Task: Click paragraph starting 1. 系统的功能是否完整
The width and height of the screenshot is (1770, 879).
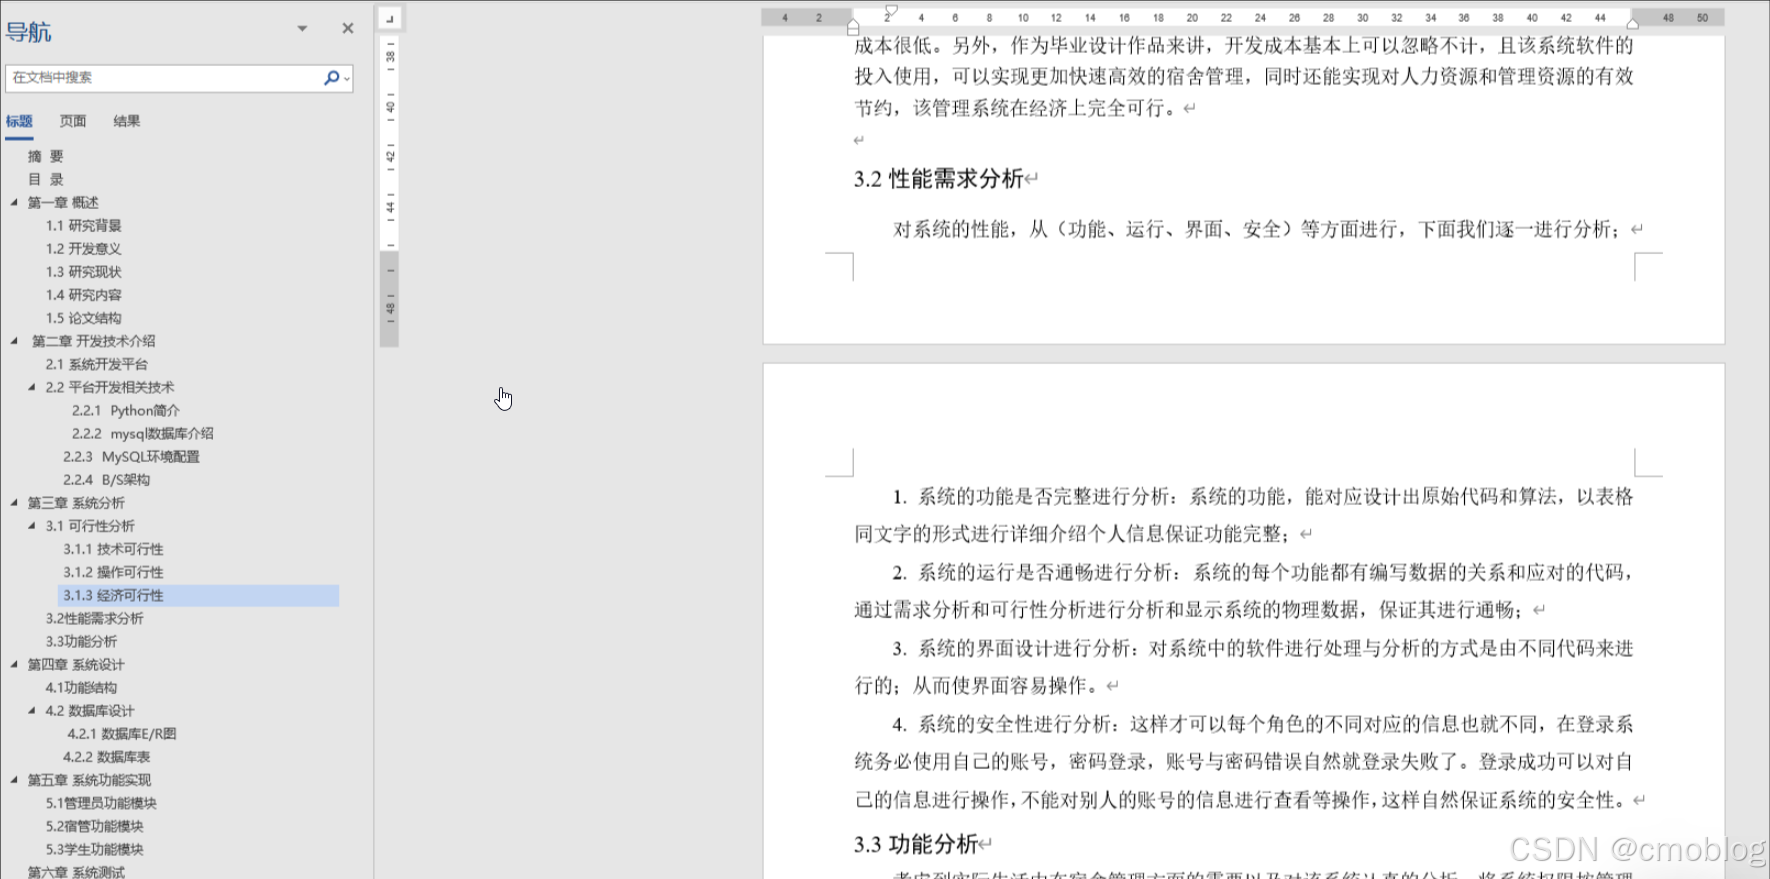Action: pyautogui.click(x=1244, y=515)
